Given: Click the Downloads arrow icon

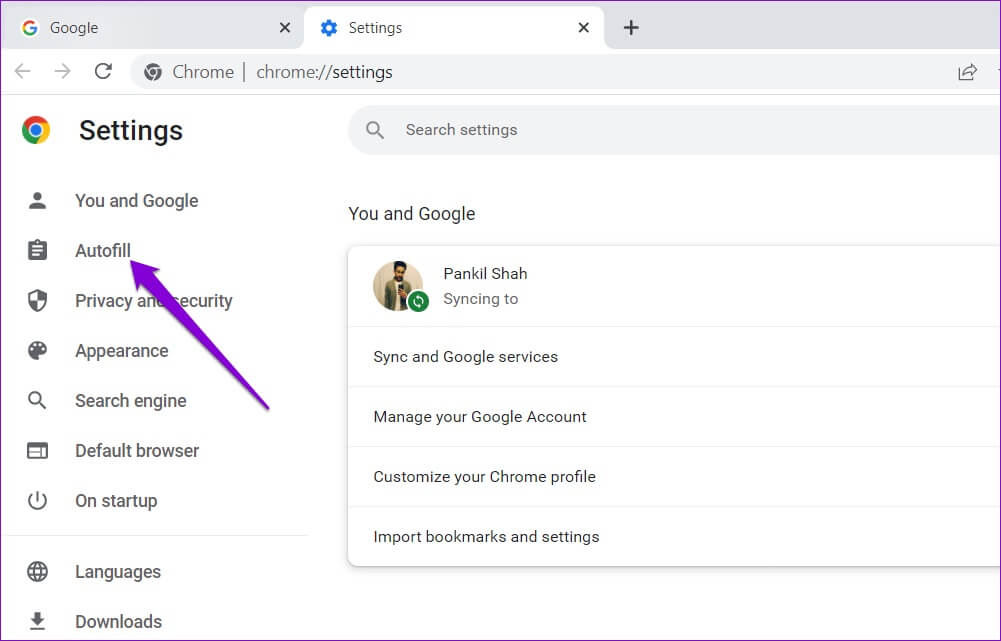Looking at the screenshot, I should [x=37, y=621].
